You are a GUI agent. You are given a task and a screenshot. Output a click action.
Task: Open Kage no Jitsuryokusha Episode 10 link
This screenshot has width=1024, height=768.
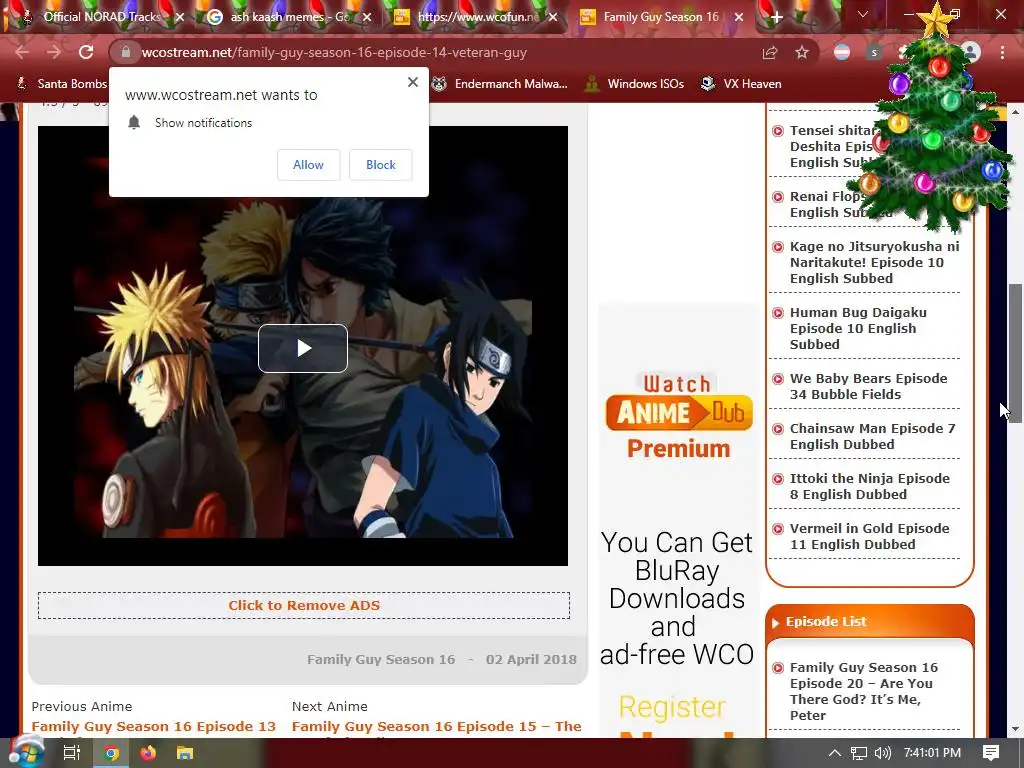point(874,263)
